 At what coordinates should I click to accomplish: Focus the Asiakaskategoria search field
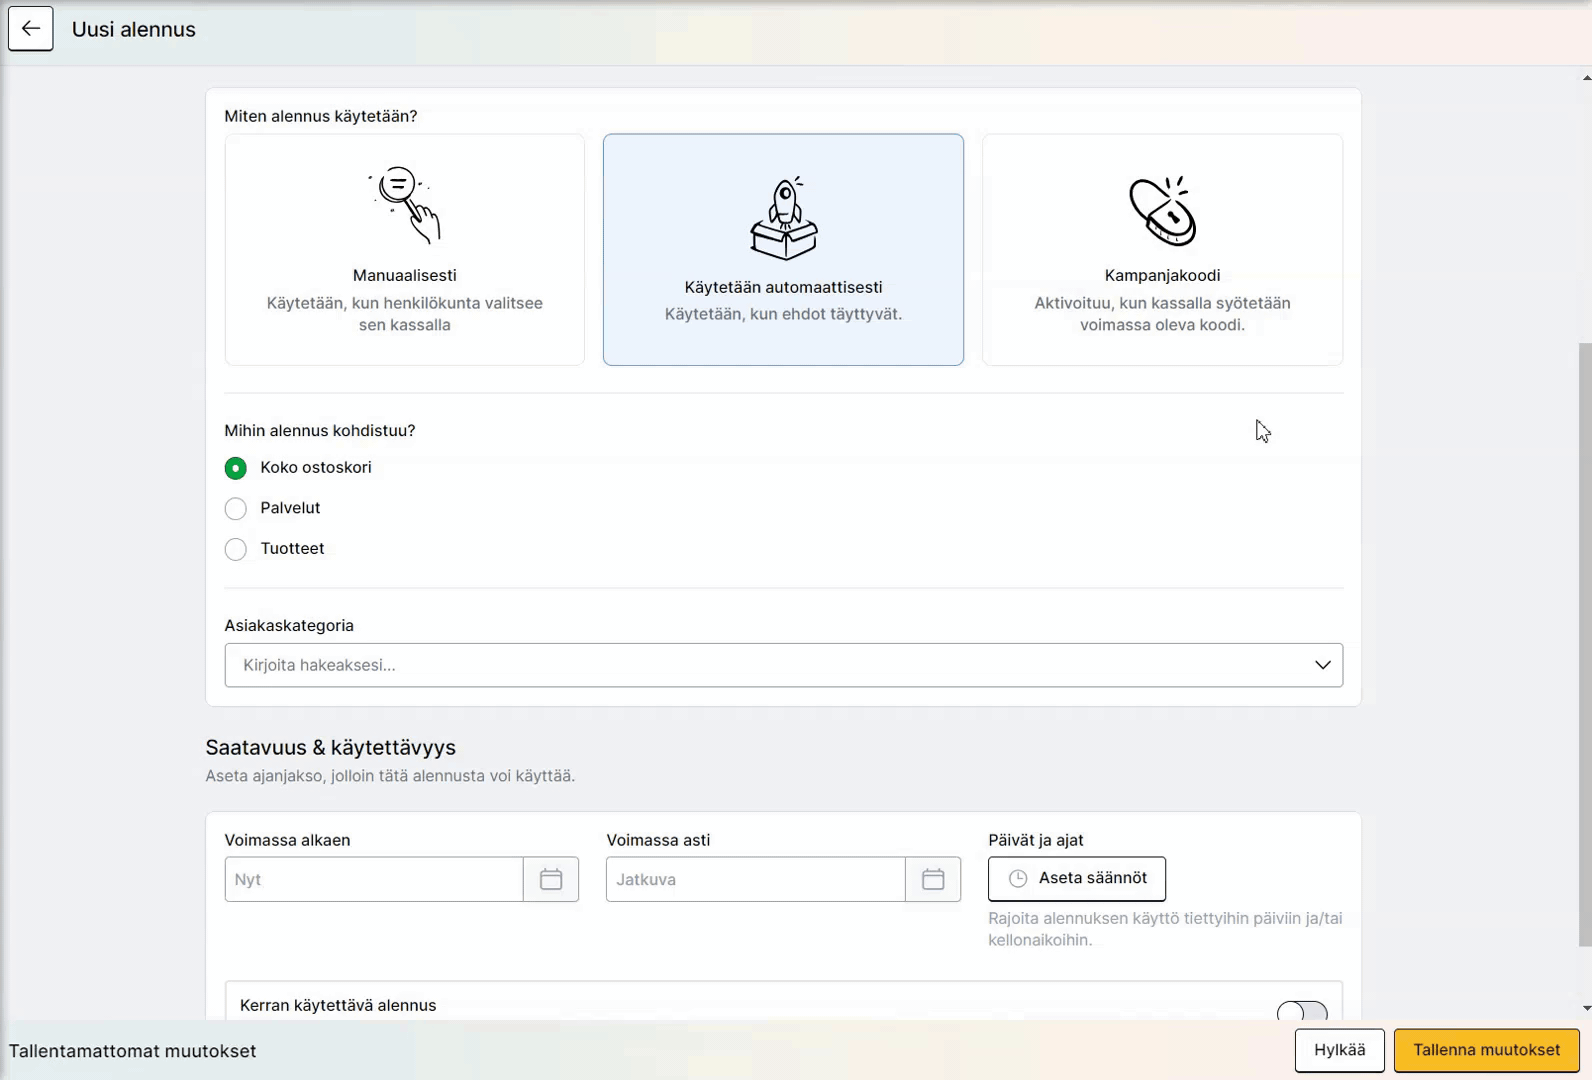coord(784,665)
